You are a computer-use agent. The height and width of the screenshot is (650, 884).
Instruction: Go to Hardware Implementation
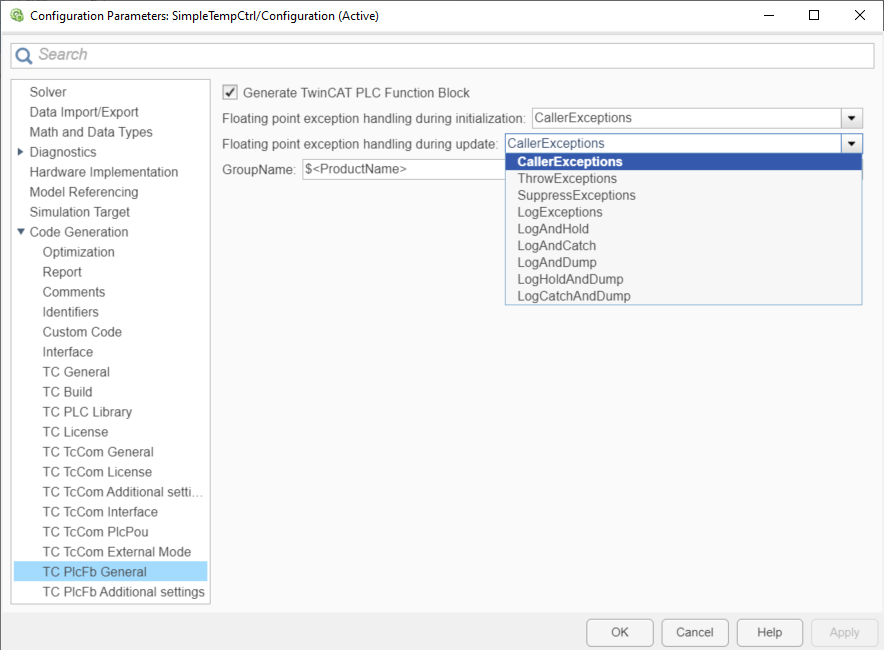tap(104, 172)
